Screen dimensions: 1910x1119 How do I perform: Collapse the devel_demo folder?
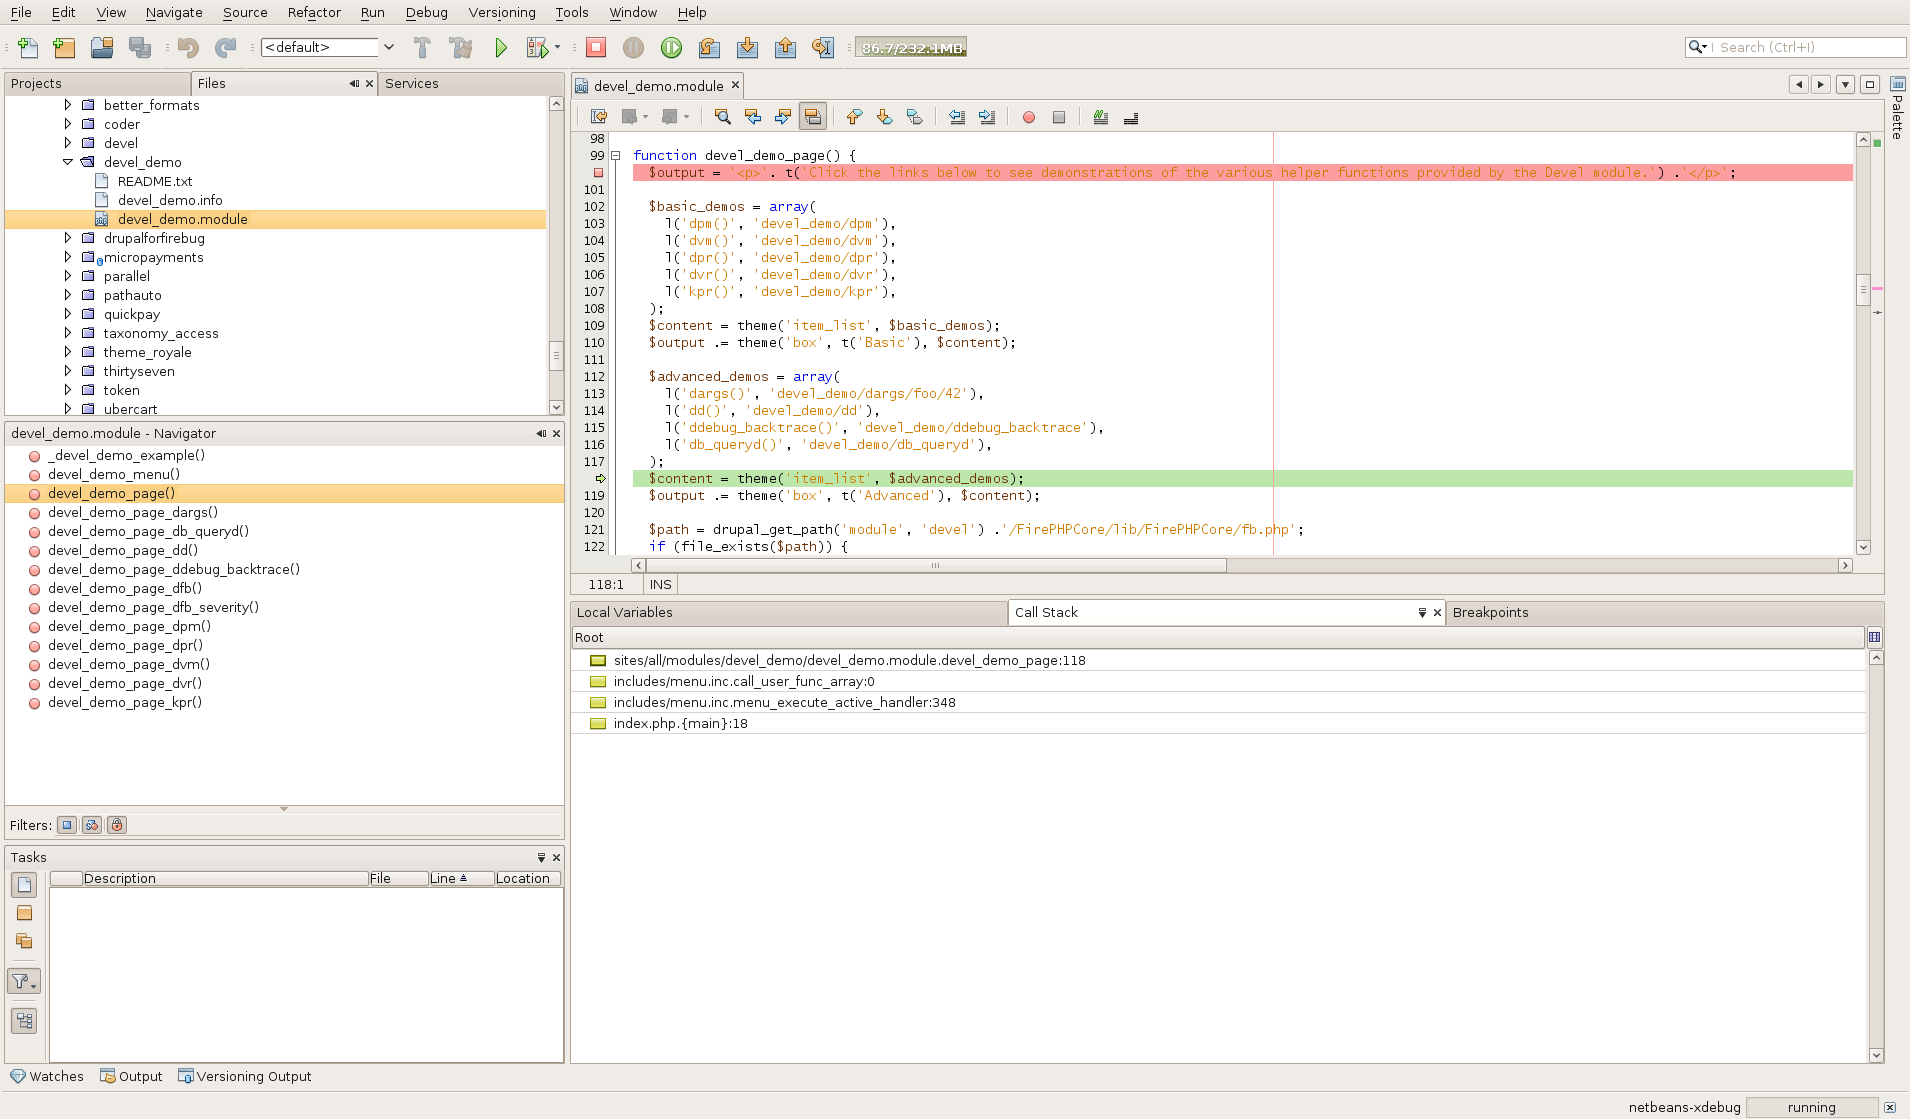pos(68,162)
